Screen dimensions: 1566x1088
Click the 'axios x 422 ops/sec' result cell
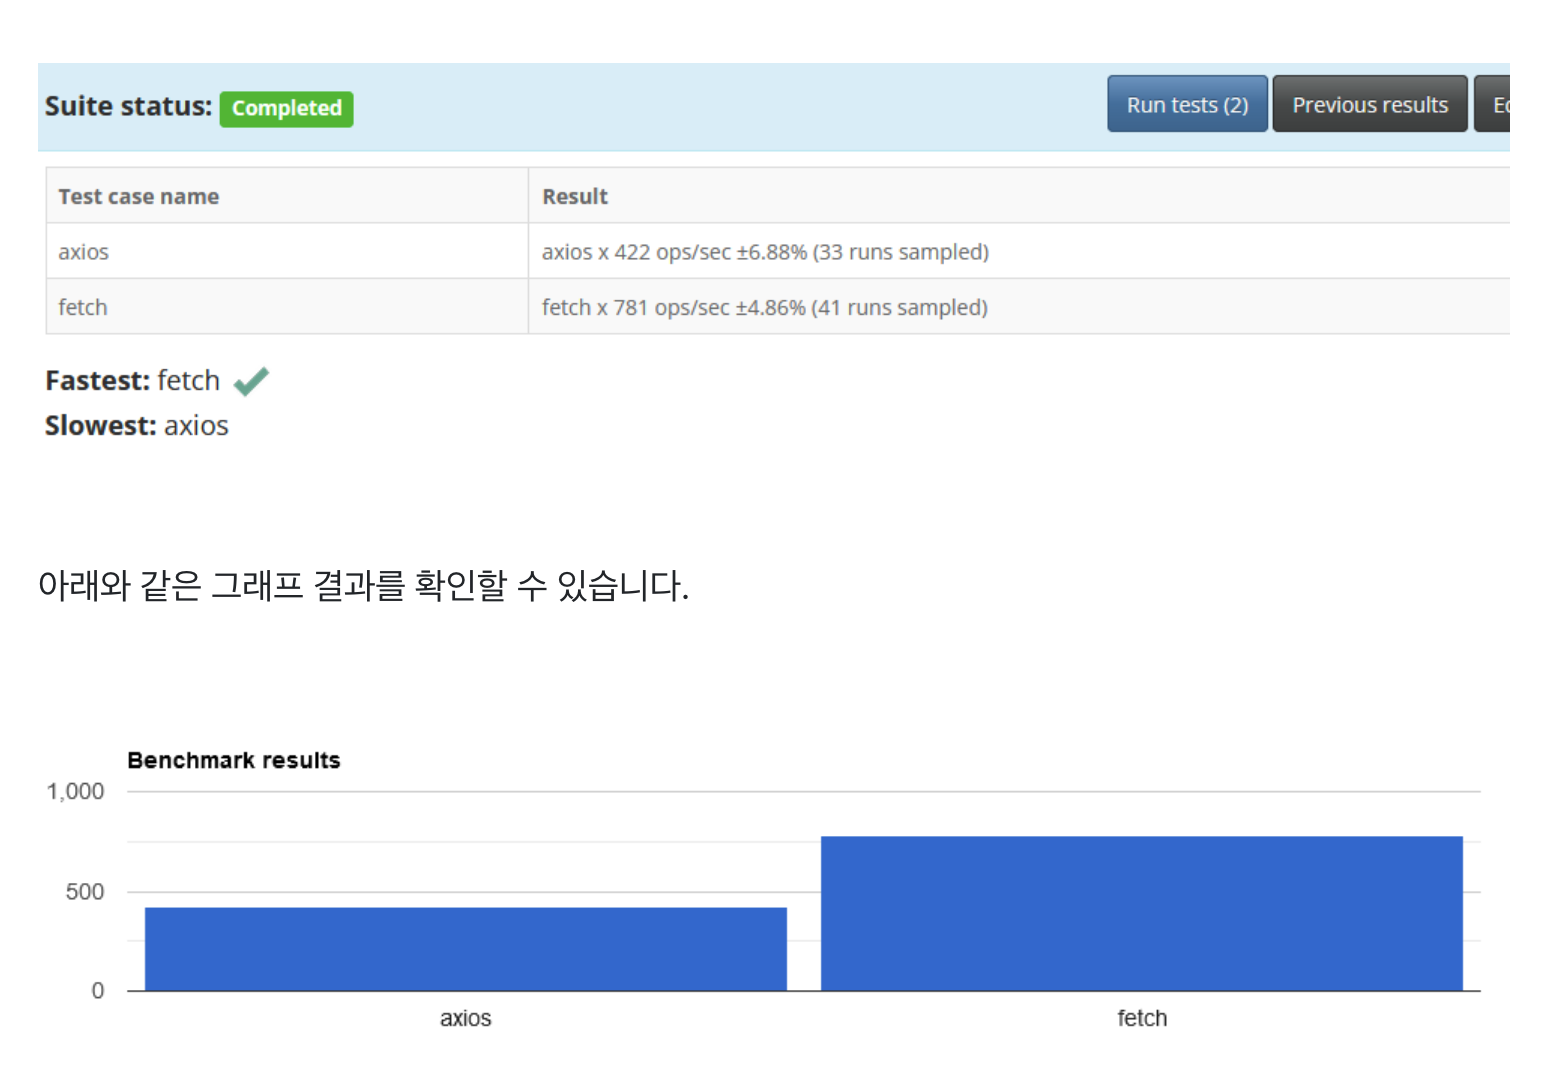click(1019, 251)
